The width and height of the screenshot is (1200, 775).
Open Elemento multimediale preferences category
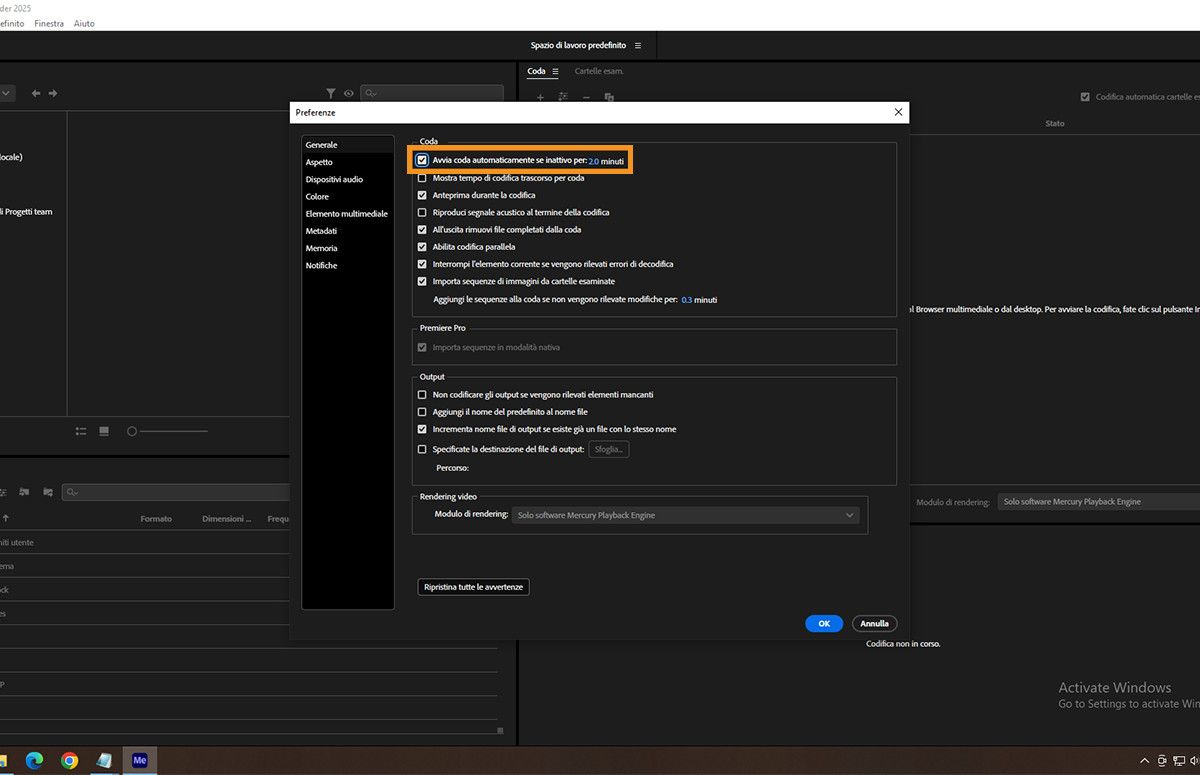point(348,214)
